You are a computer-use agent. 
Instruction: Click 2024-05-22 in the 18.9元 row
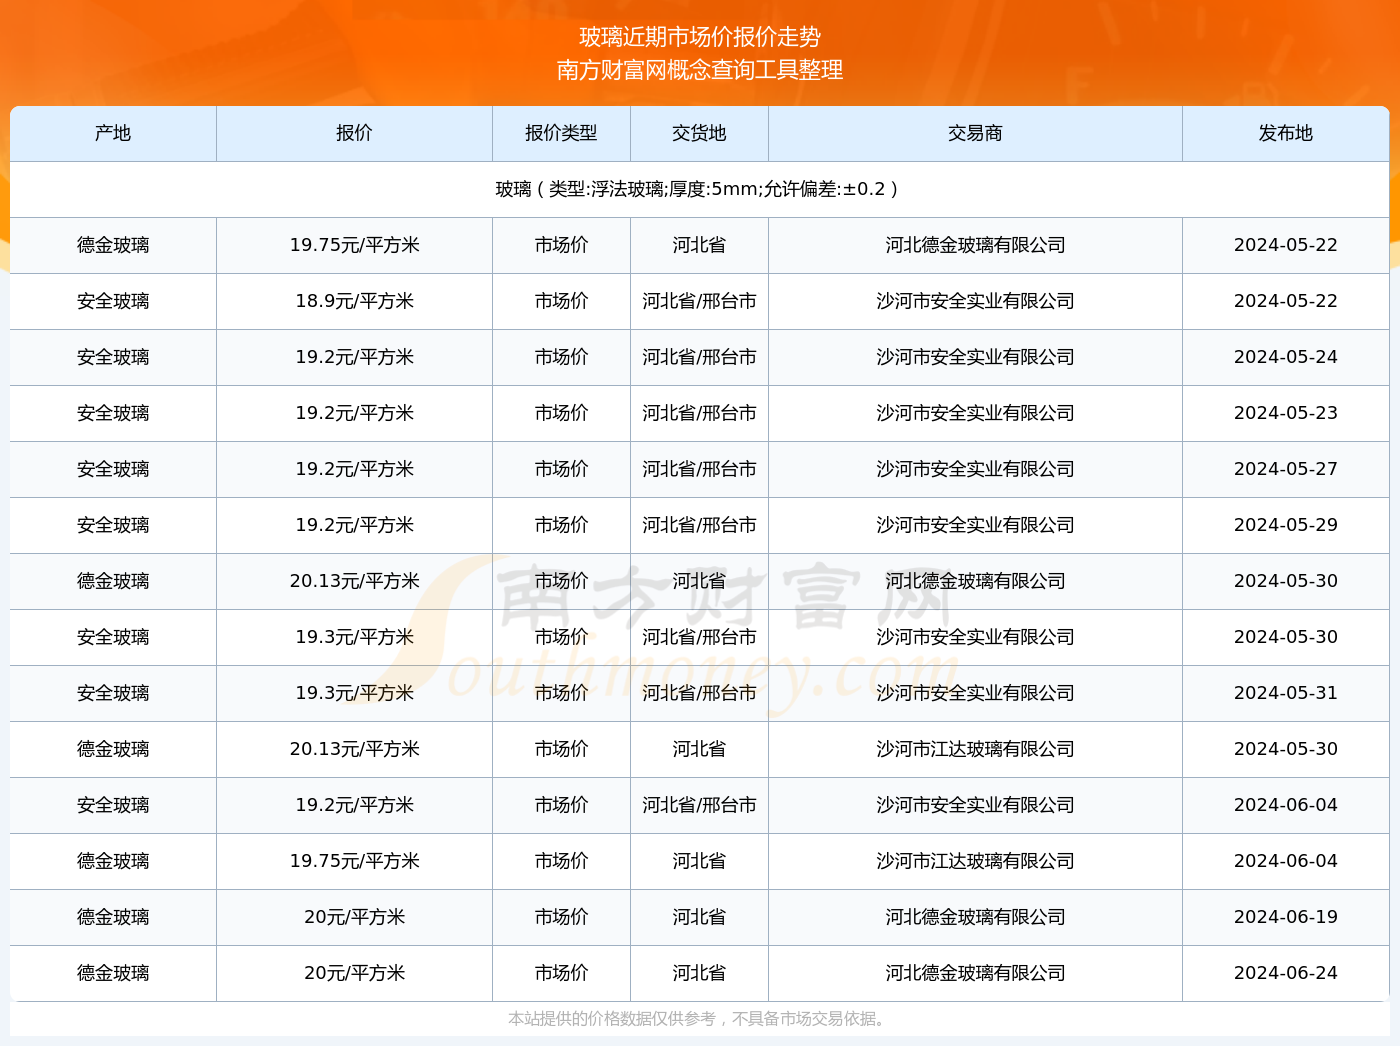click(1285, 301)
